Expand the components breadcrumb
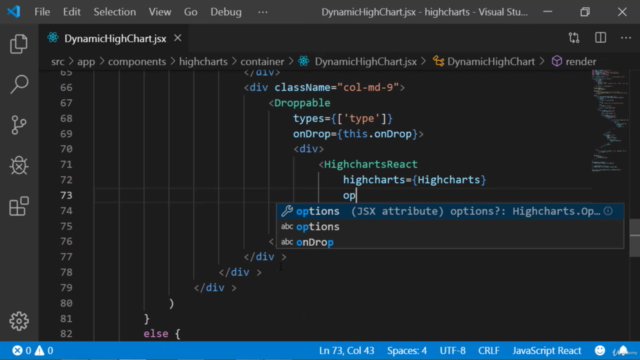 click(137, 62)
